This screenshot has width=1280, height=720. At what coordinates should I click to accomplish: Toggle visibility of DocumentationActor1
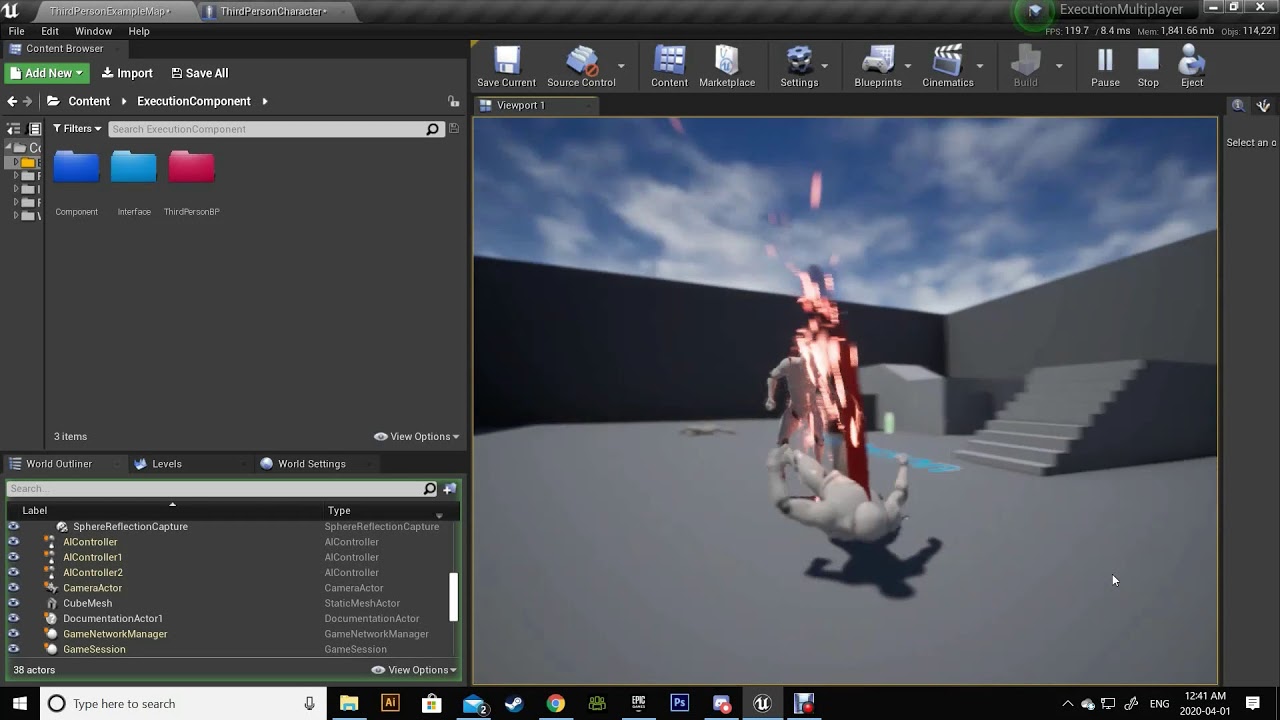click(13, 619)
